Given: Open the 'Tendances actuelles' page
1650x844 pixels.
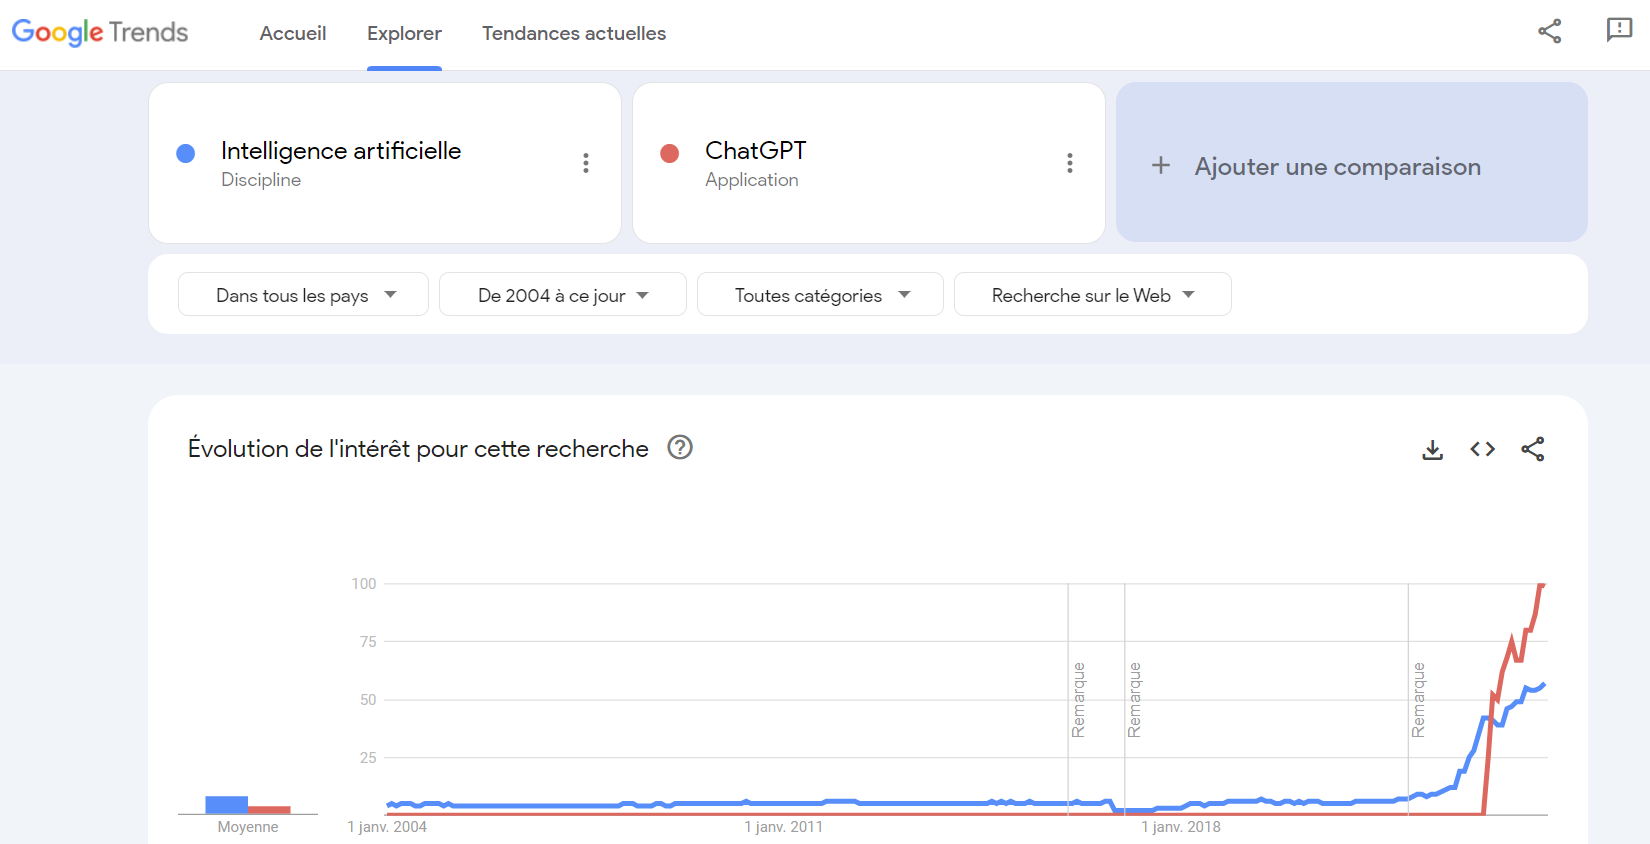Looking at the screenshot, I should pyautogui.click(x=573, y=33).
